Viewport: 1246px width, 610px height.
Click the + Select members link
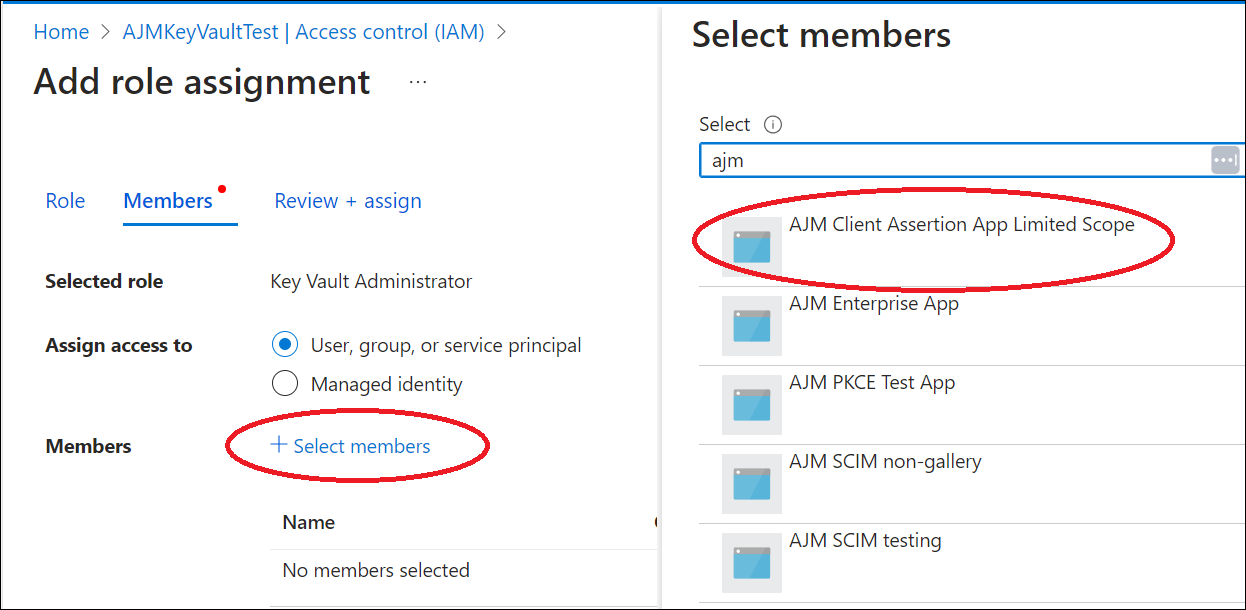pyautogui.click(x=351, y=446)
